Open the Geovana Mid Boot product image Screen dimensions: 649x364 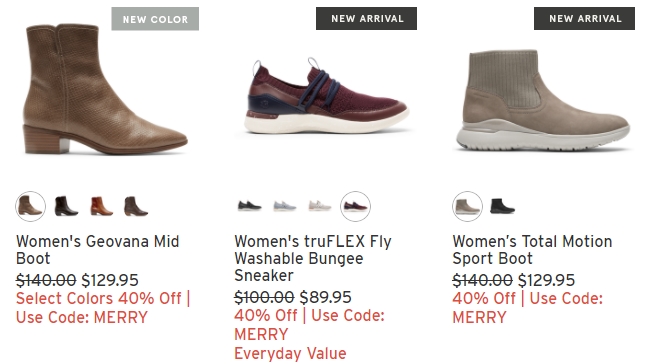click(106, 89)
